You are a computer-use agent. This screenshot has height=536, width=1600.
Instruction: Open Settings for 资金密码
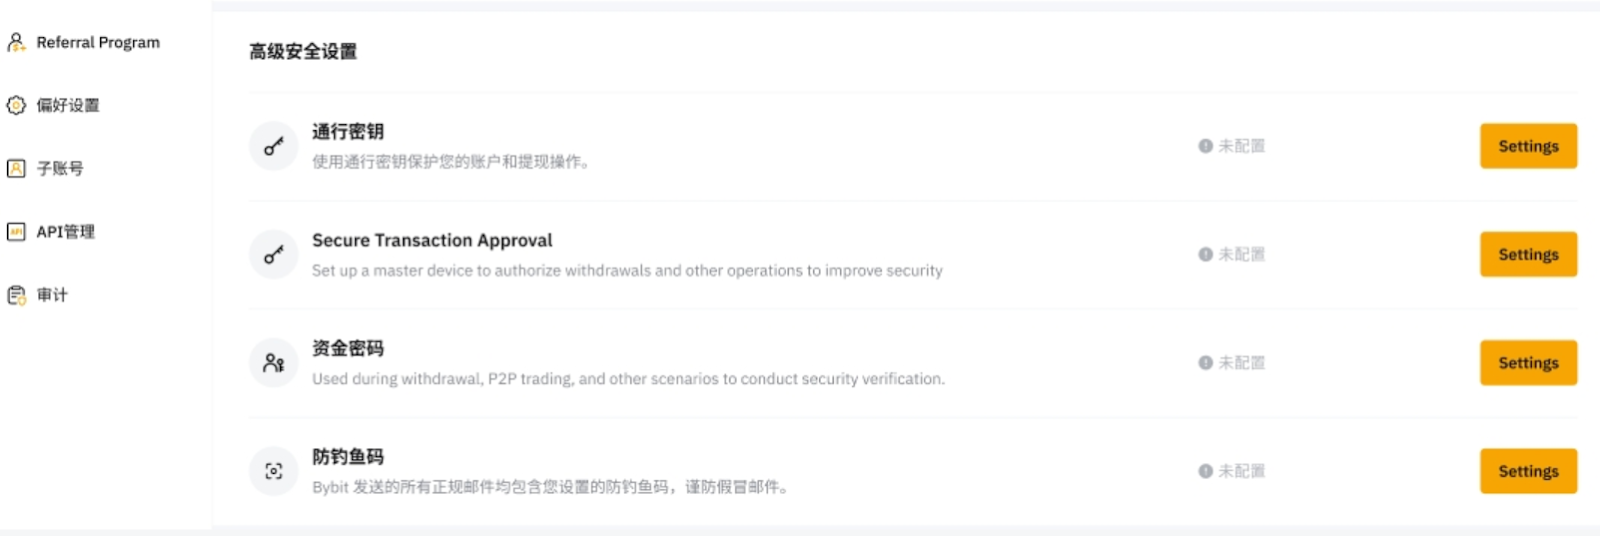coord(1528,363)
